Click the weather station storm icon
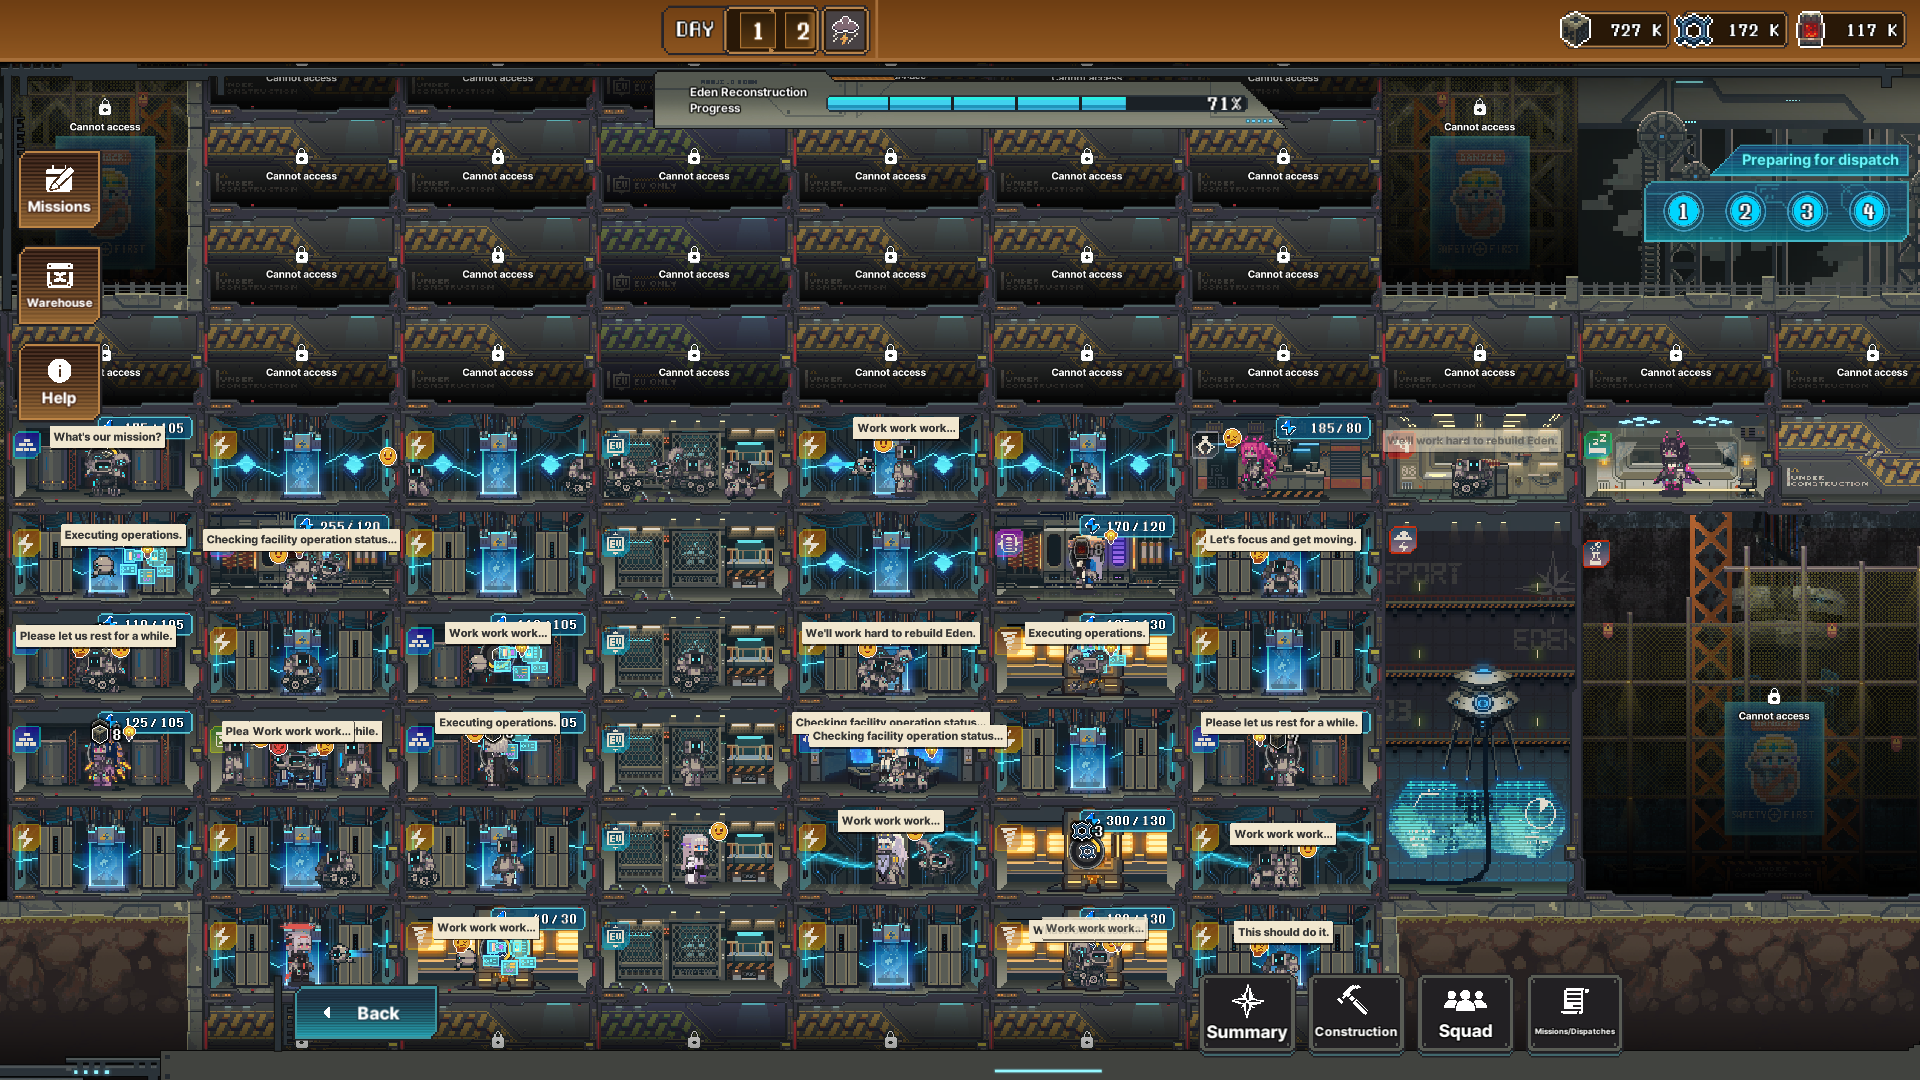1920x1080 pixels. pos(1403,541)
